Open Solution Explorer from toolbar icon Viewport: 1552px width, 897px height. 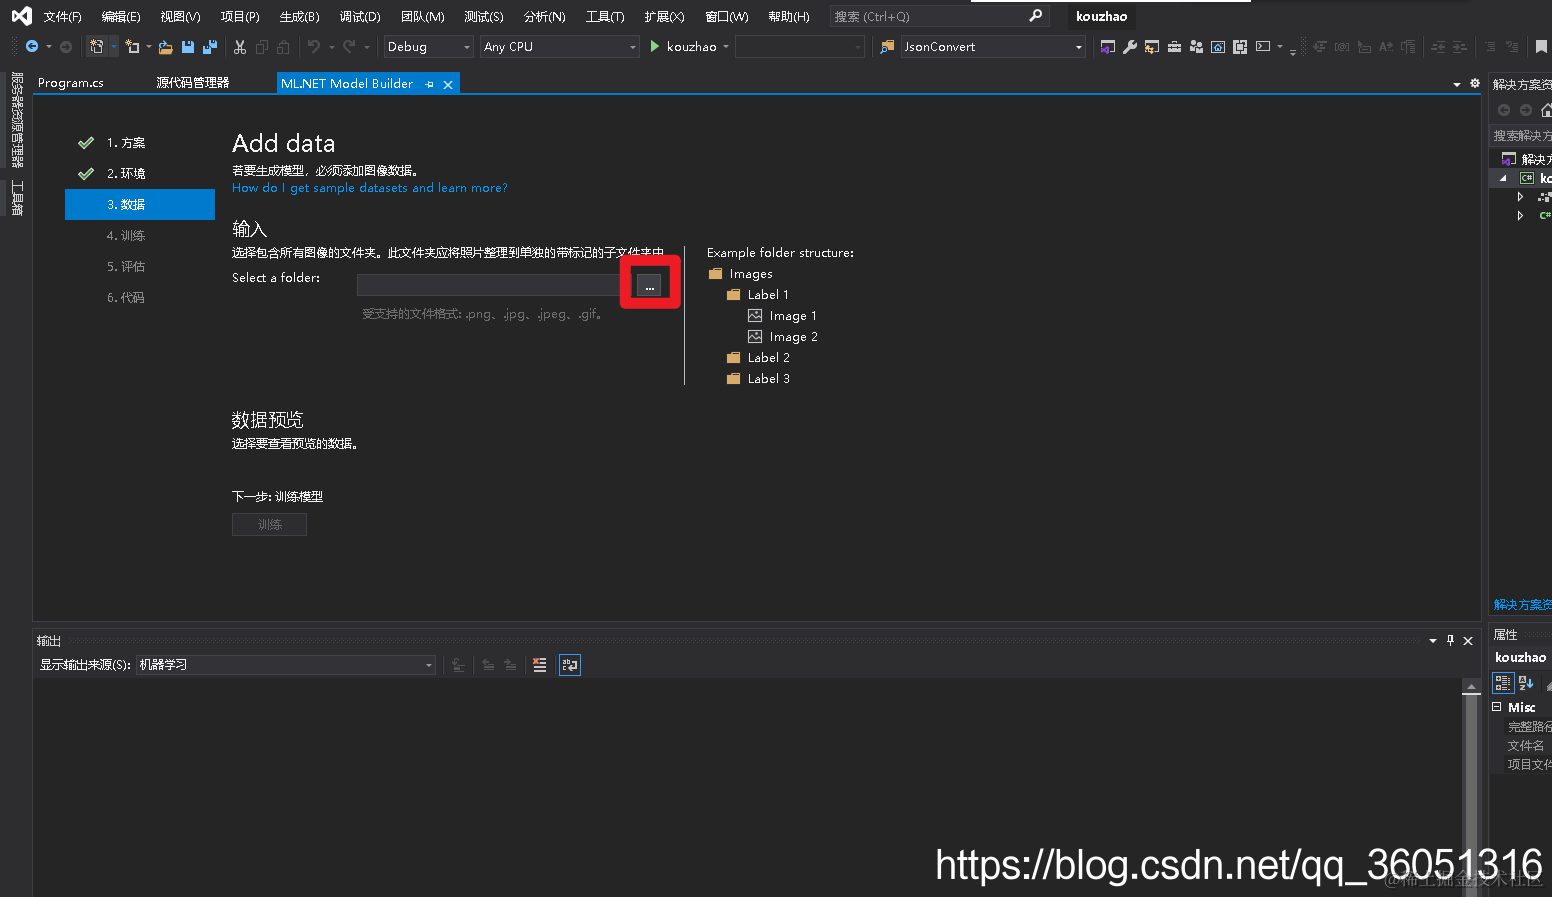(x=1108, y=46)
